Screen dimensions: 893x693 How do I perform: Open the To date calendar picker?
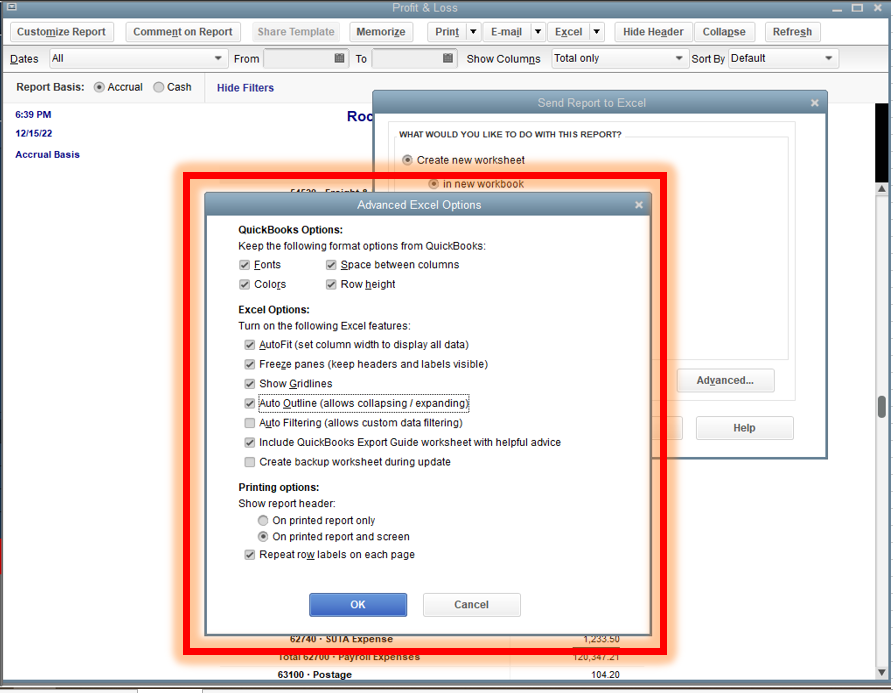click(448, 58)
